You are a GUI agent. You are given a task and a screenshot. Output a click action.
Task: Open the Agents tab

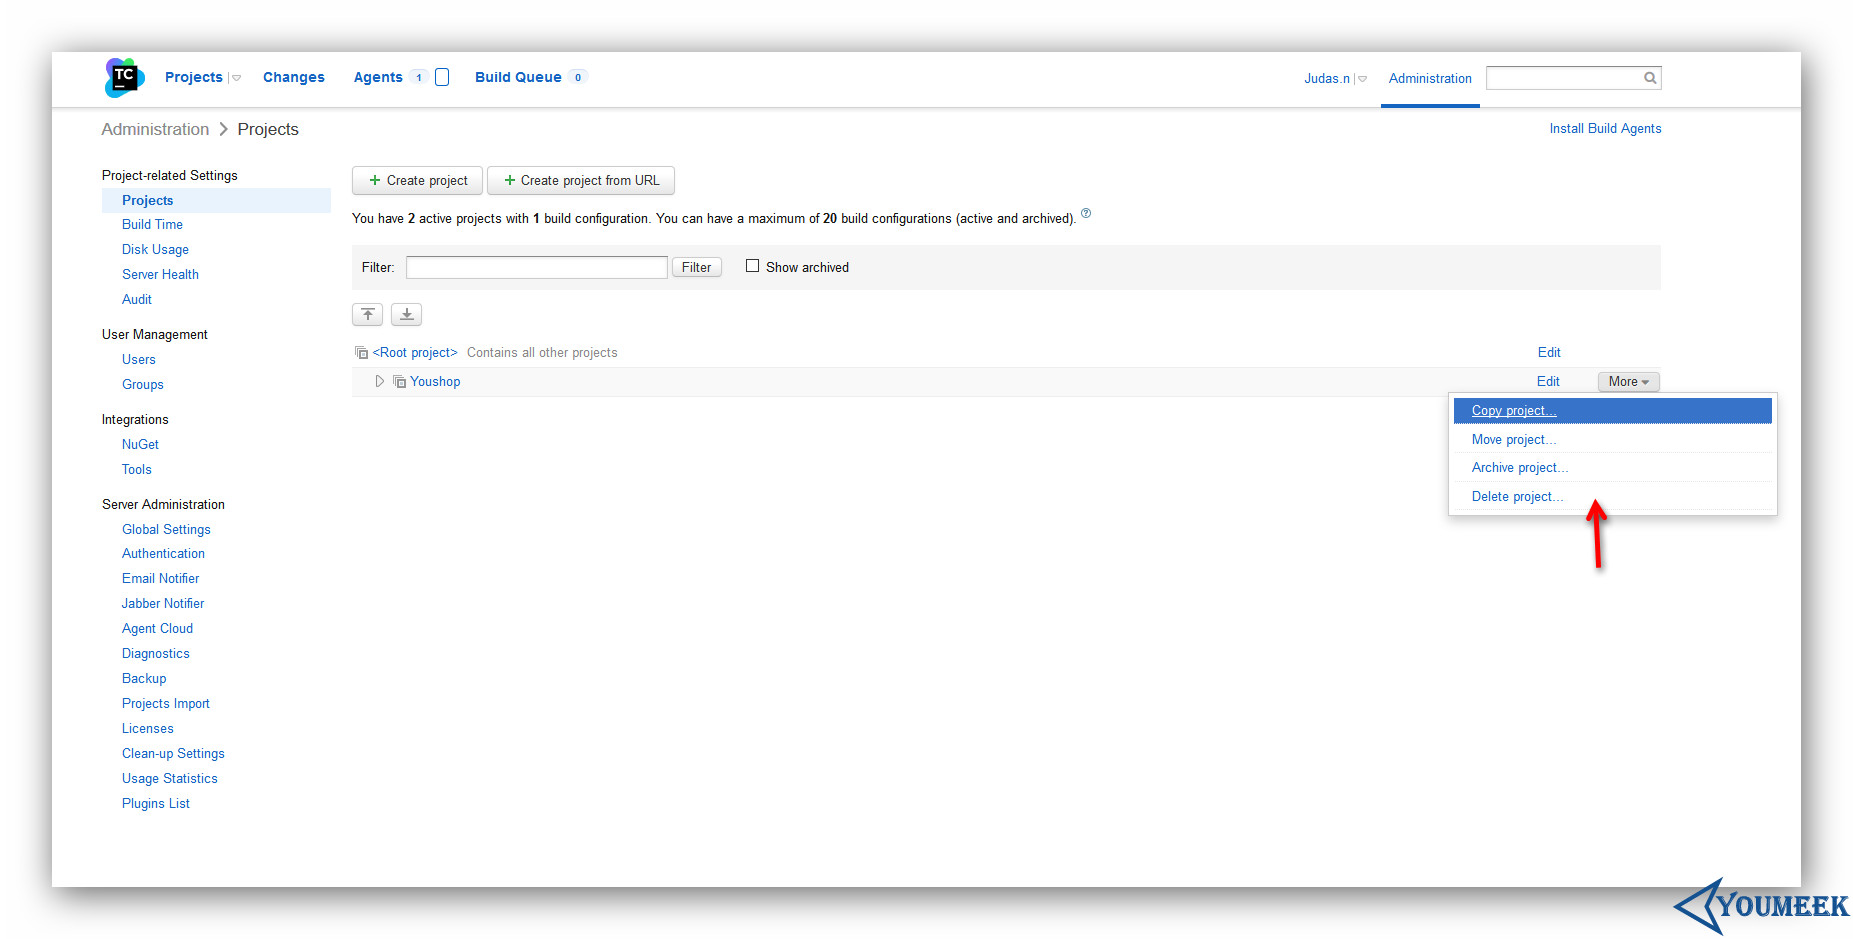pyautogui.click(x=378, y=77)
